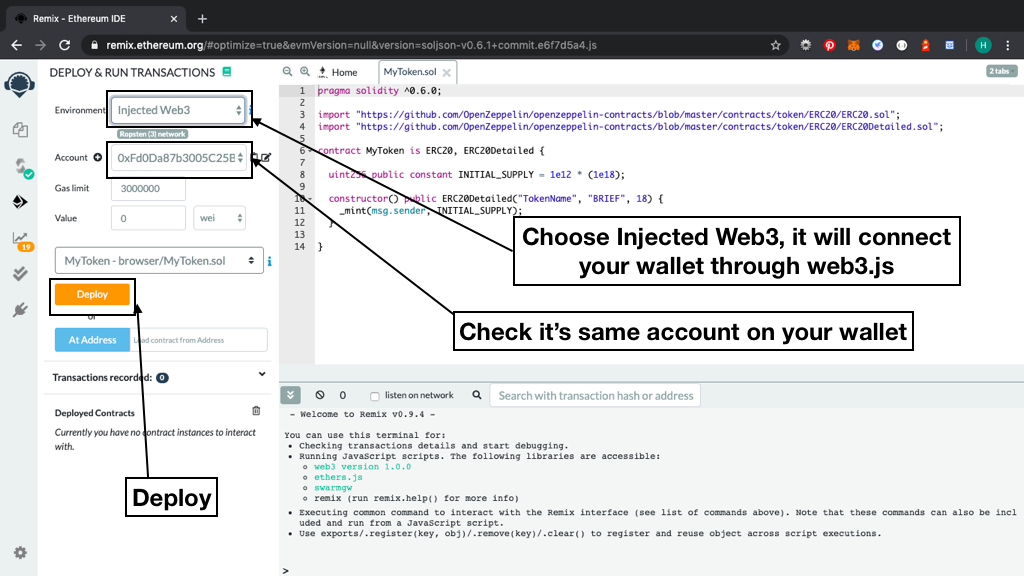
Task: Open the unit testing double-check icon
Action: pyautogui.click(x=20, y=274)
